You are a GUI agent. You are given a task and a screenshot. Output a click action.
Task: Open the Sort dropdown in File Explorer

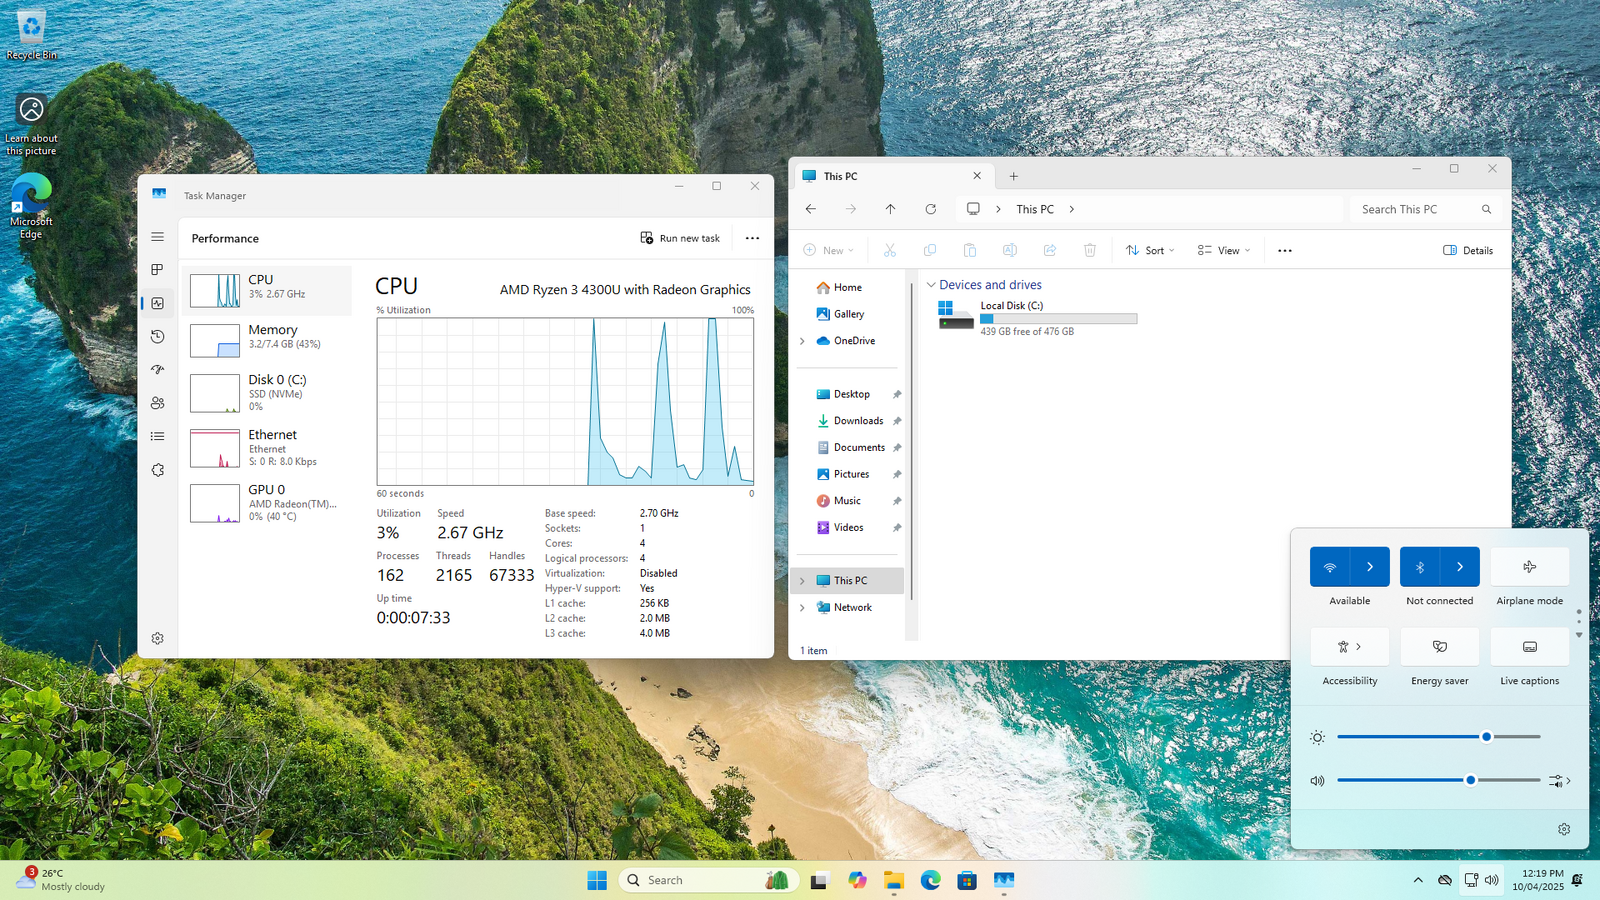1150,250
